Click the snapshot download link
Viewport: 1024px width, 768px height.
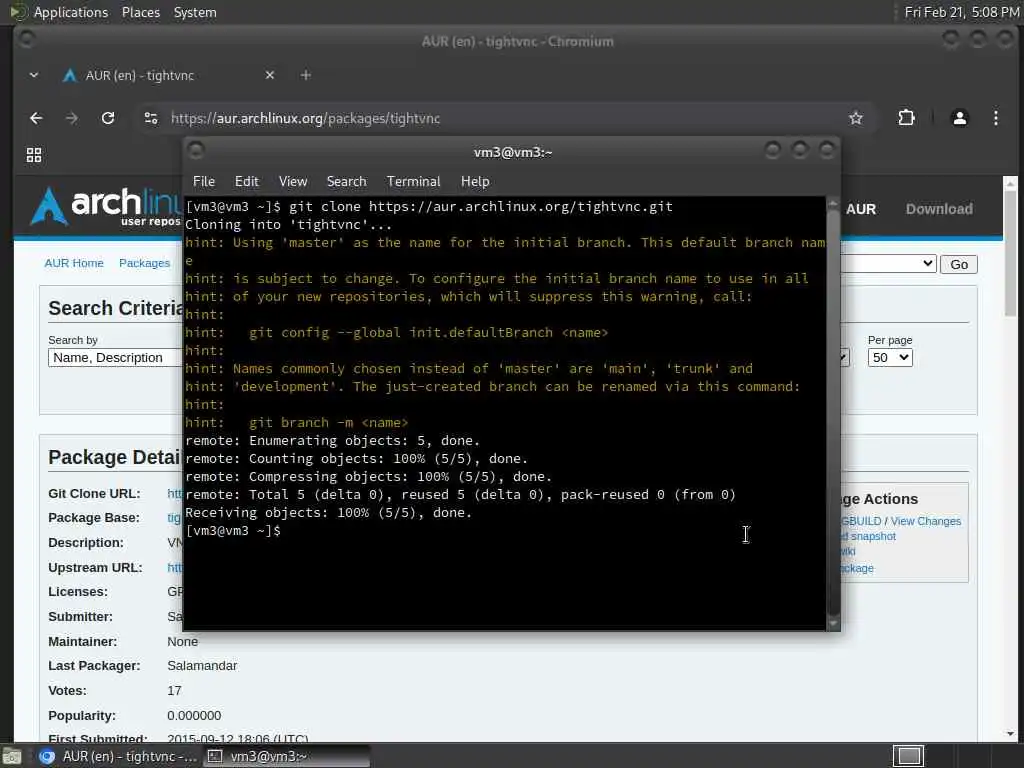click(869, 536)
